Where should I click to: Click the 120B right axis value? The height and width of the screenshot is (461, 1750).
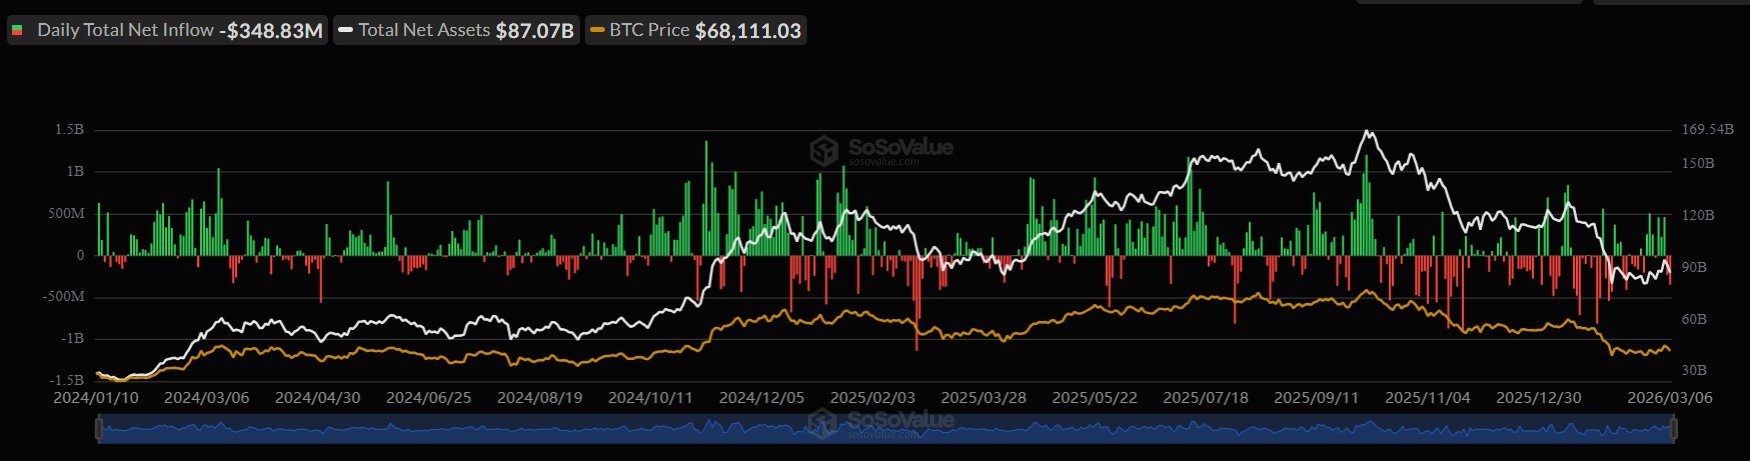(1698, 216)
